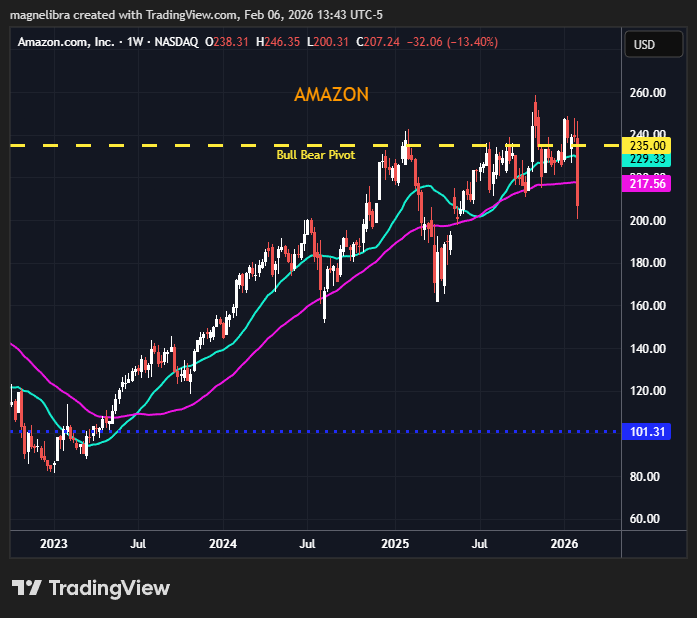Screen dimensions: 697x618
Task: Click the teal 229.33 moving average label
Action: [647, 159]
